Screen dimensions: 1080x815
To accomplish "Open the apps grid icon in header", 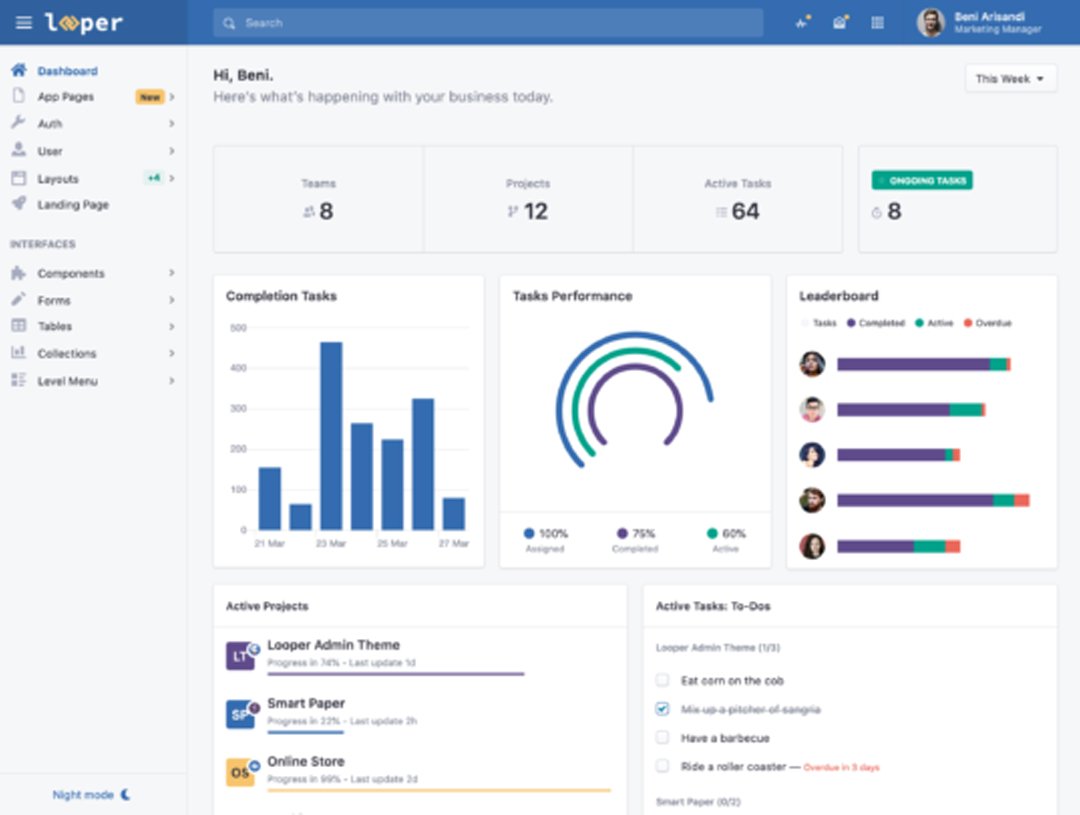I will pyautogui.click(x=878, y=23).
